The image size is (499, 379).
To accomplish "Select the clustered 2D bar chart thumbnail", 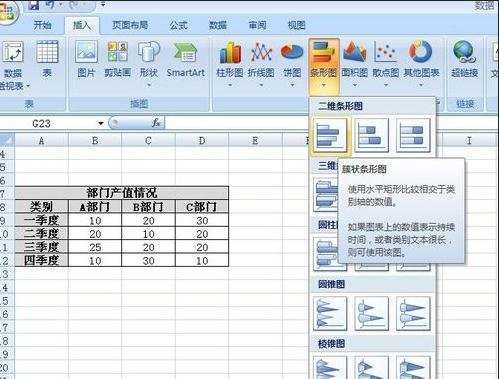I will click(330, 135).
